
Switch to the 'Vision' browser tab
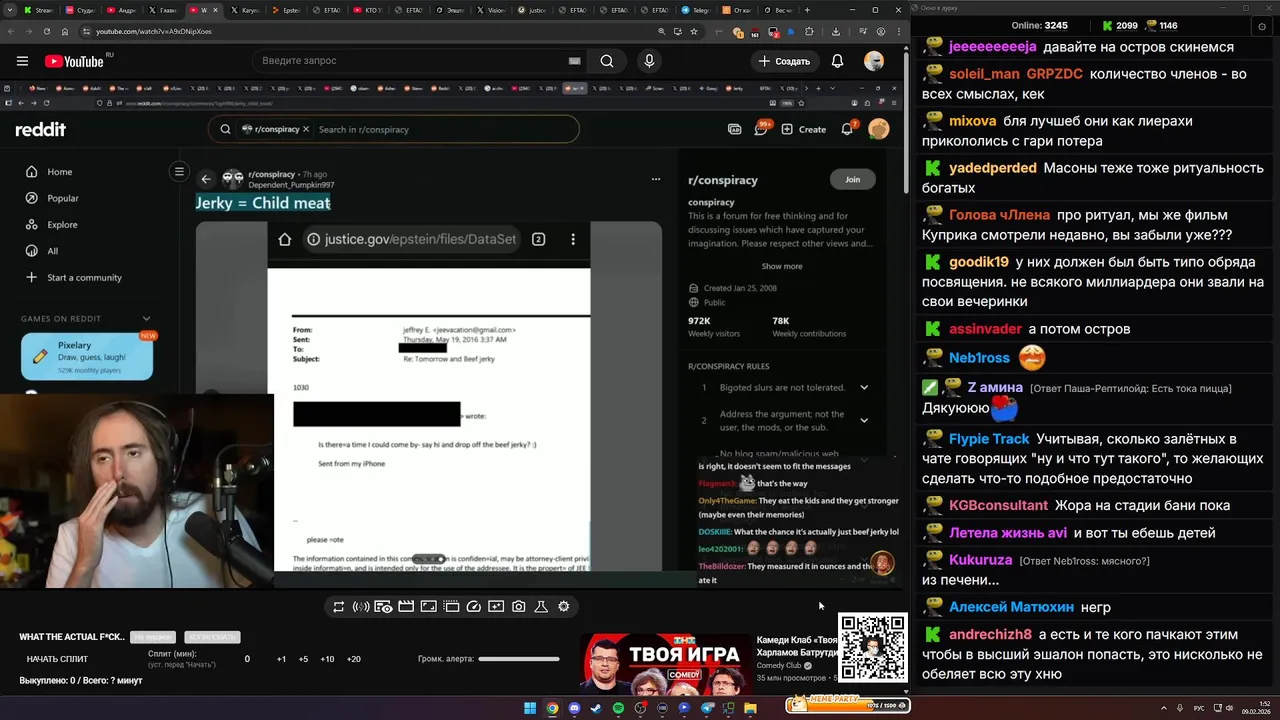click(x=493, y=10)
